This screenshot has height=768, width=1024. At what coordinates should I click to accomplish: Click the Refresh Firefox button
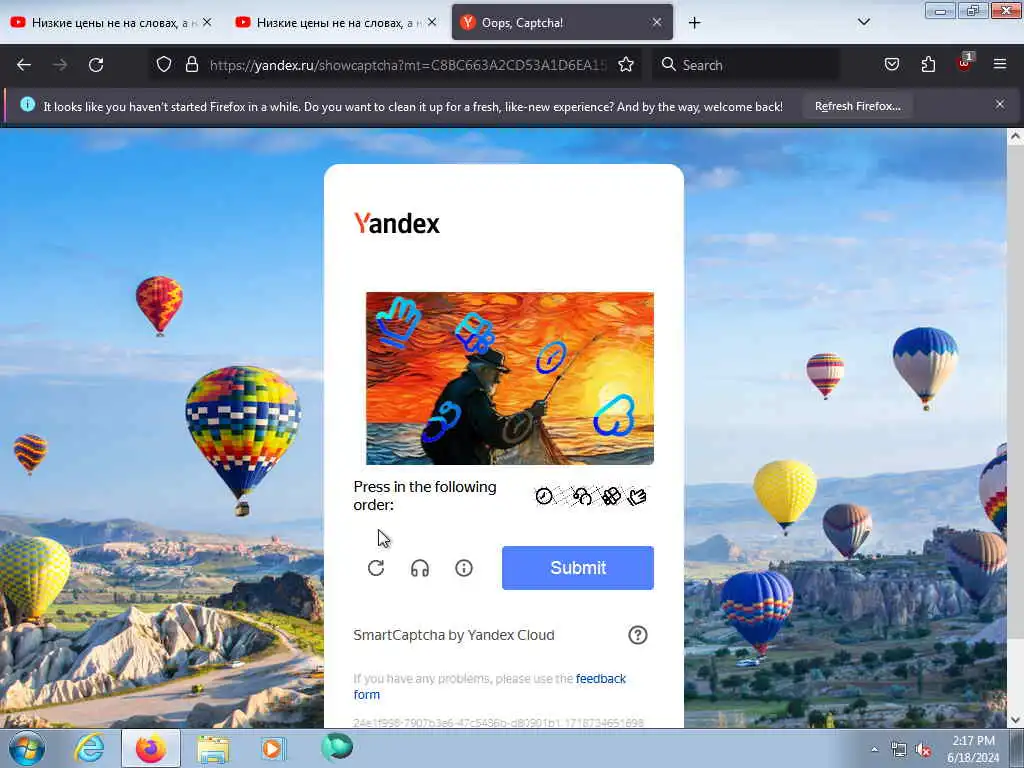click(x=857, y=106)
